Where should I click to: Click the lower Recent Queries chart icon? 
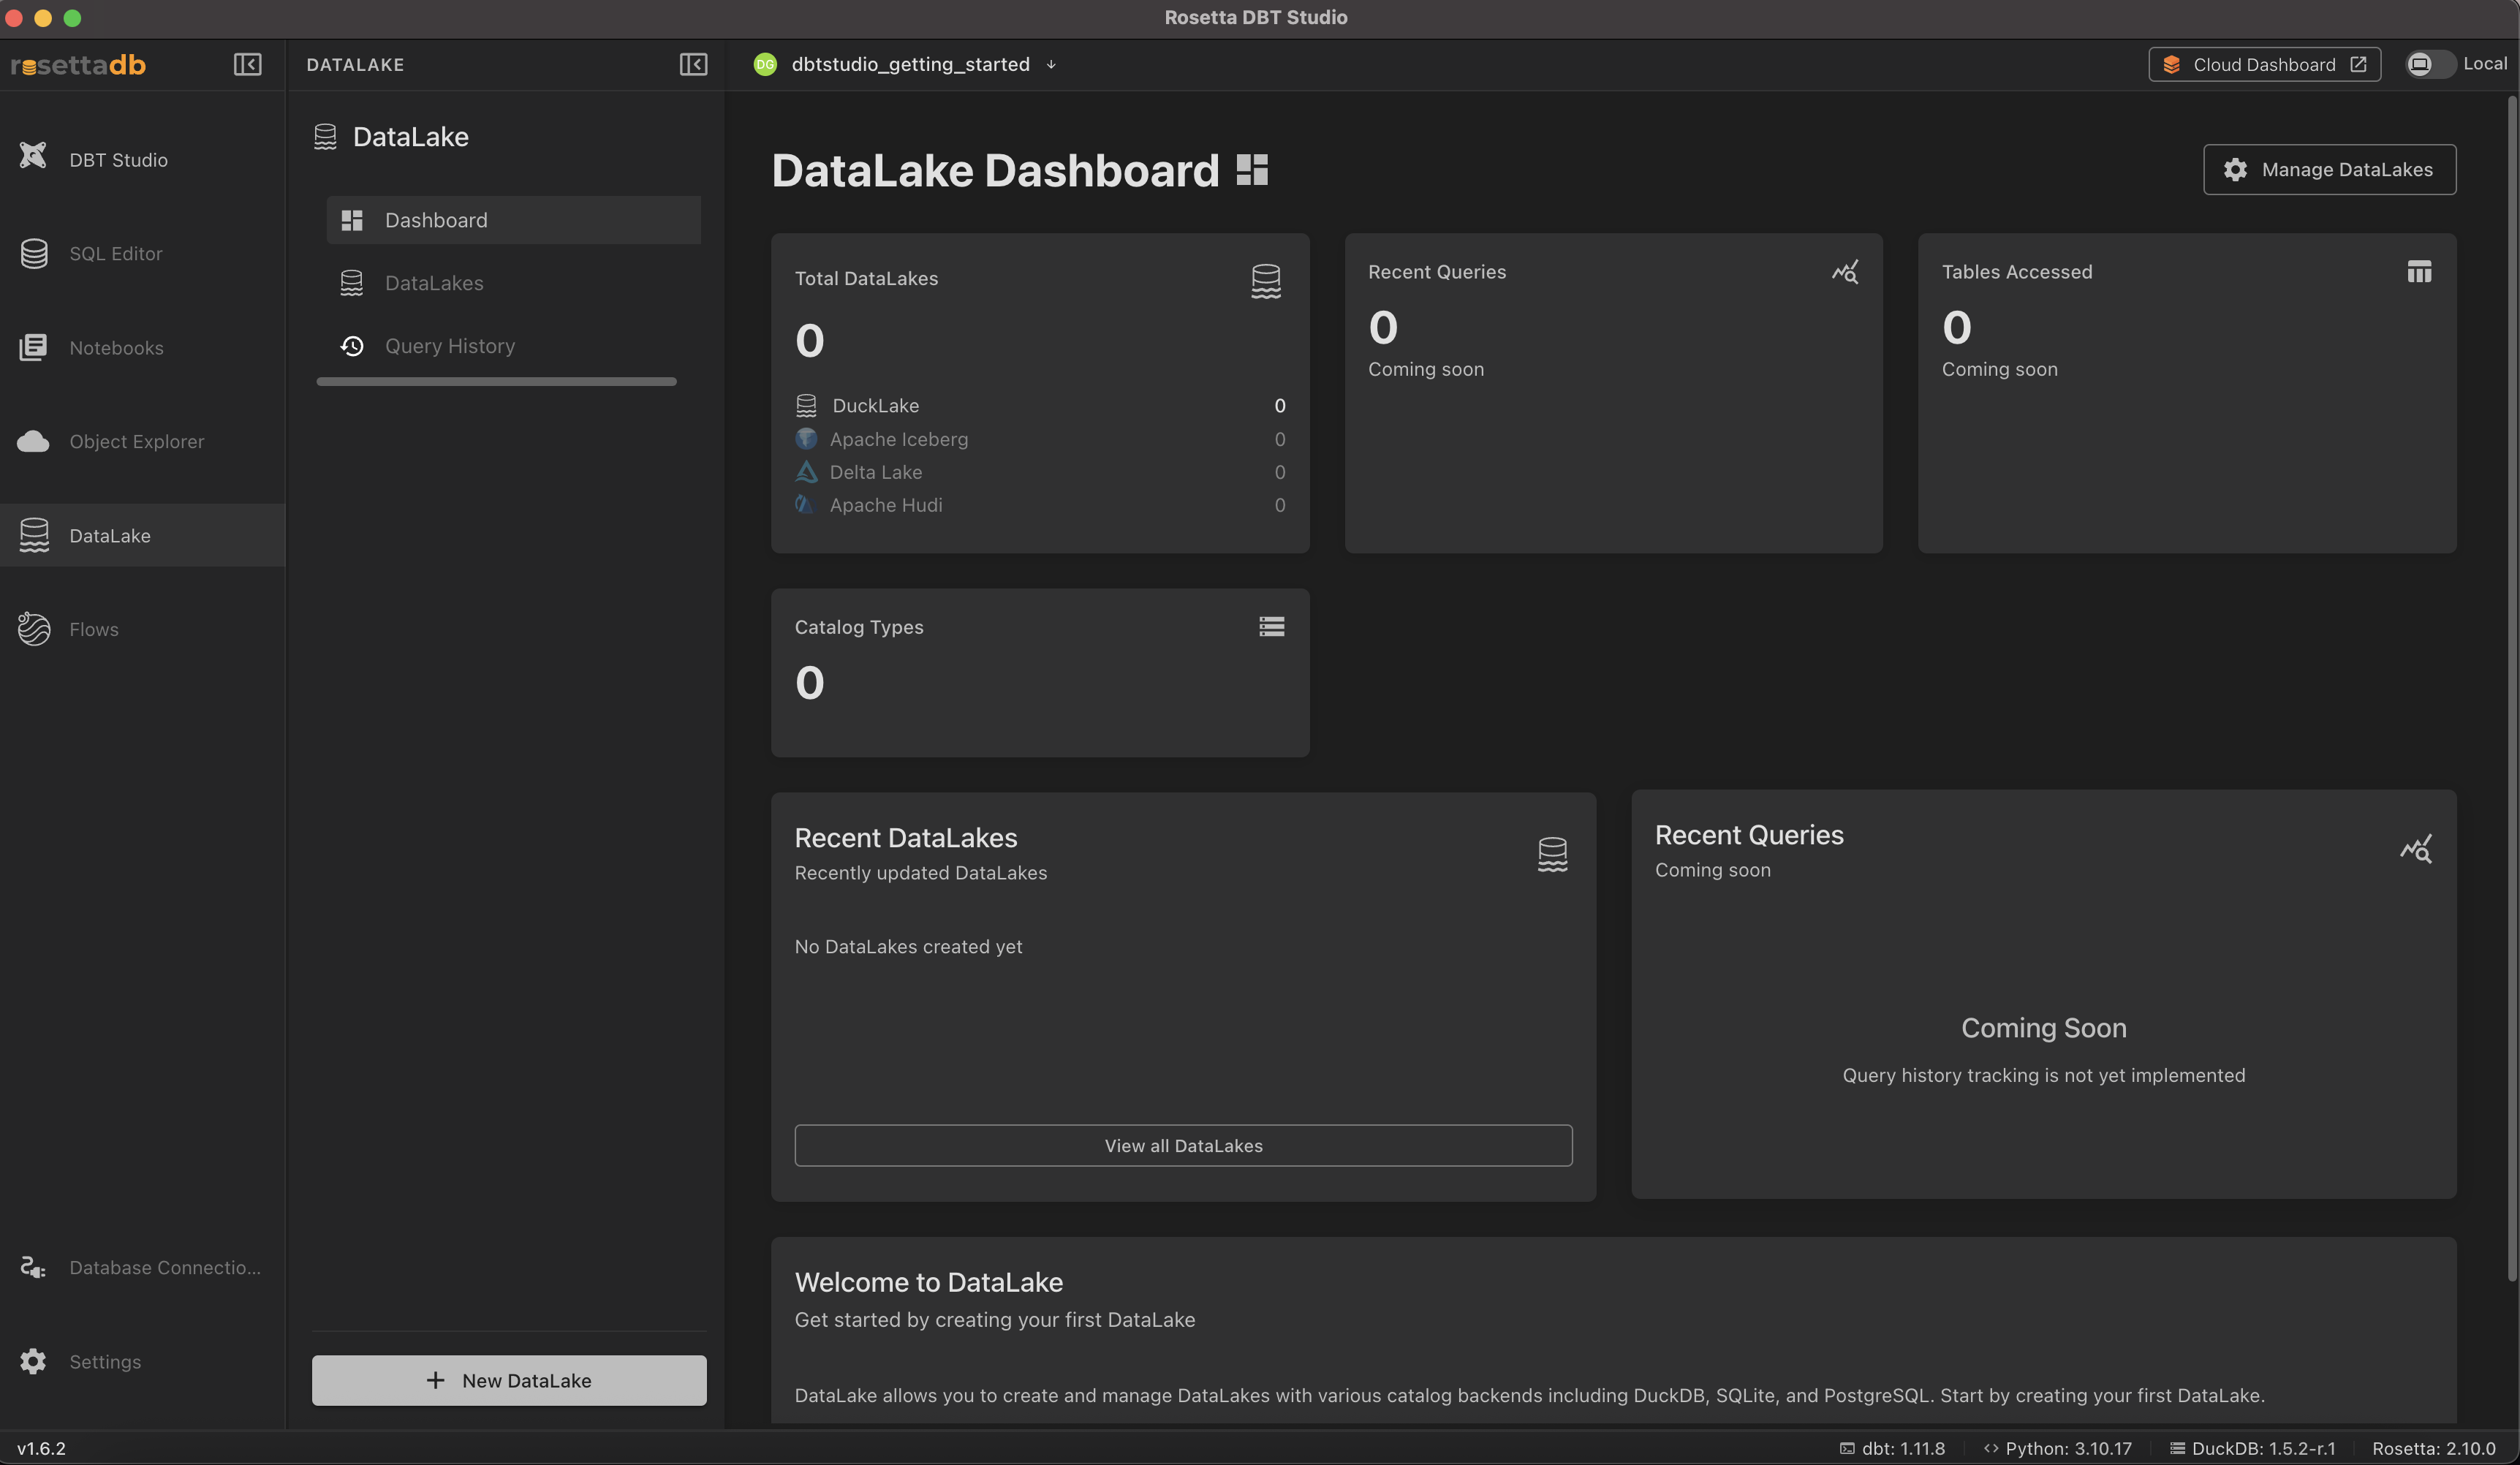[x=2416, y=849]
